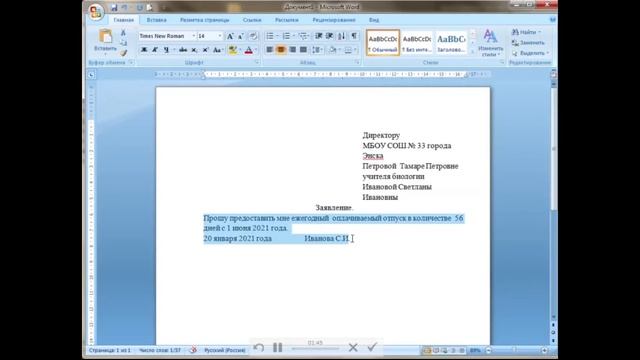Save document with the quick access Save icon
Screen dimensions: 640x360
coord(114,8)
